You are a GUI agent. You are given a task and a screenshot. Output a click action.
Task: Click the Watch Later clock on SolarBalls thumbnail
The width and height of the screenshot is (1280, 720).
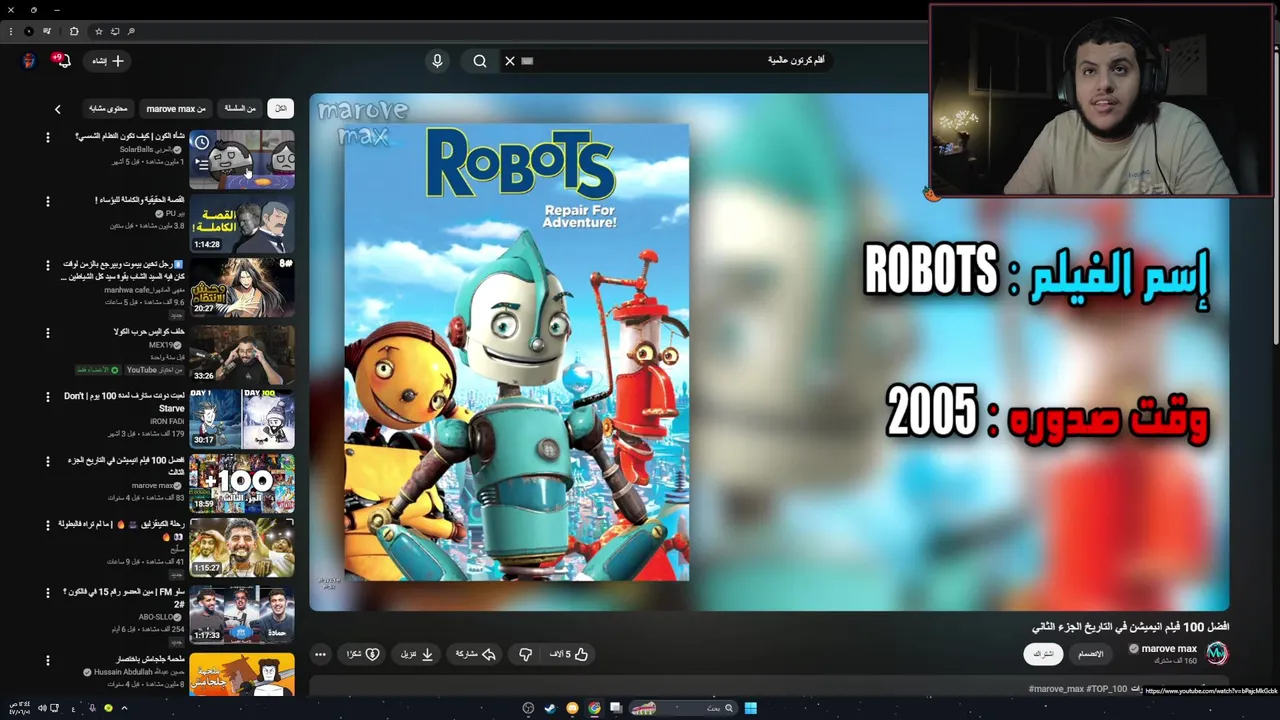click(202, 142)
